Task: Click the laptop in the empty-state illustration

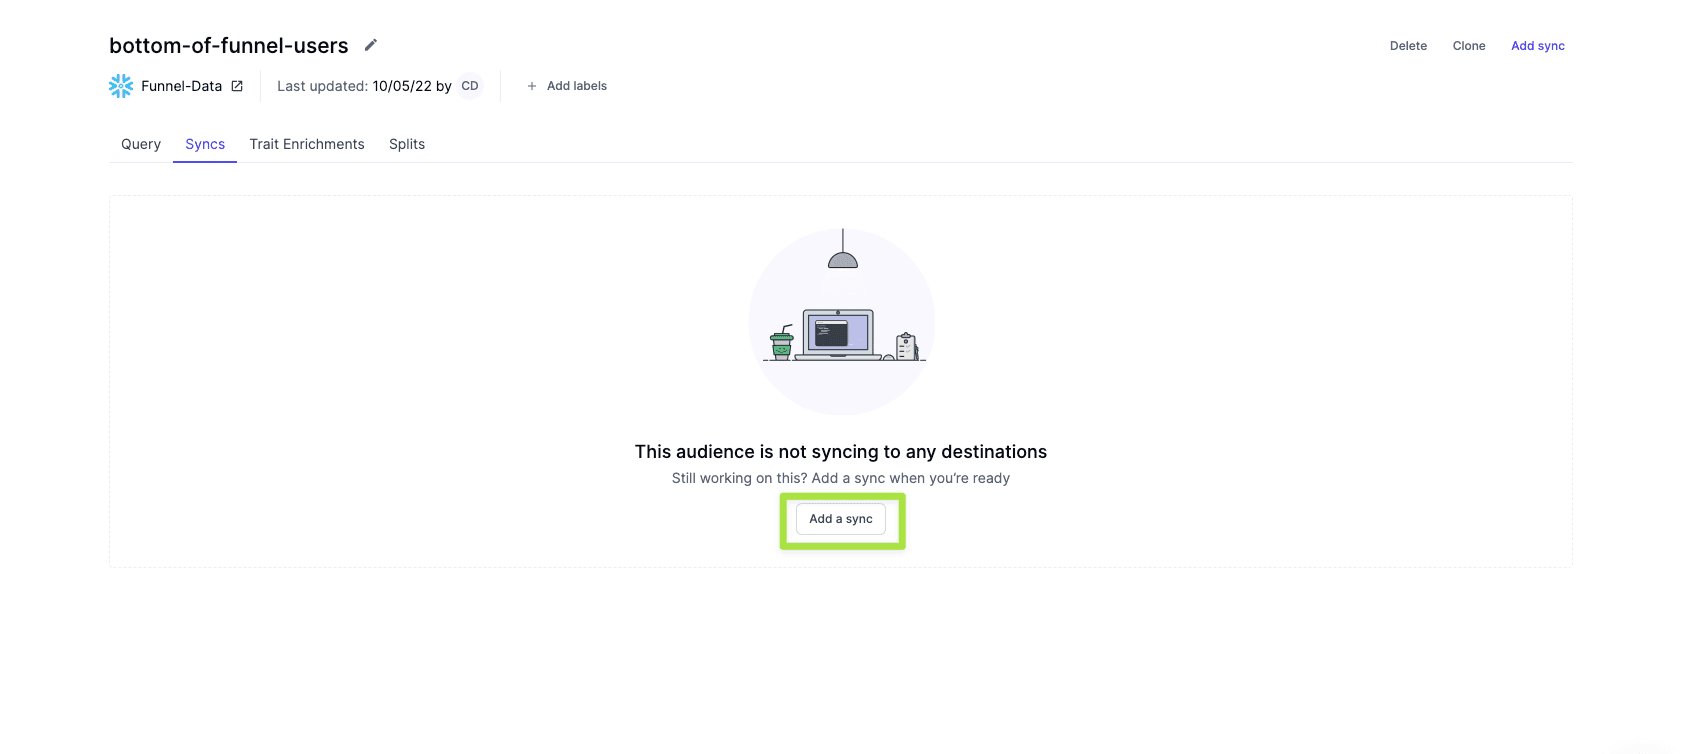Action: (838, 334)
